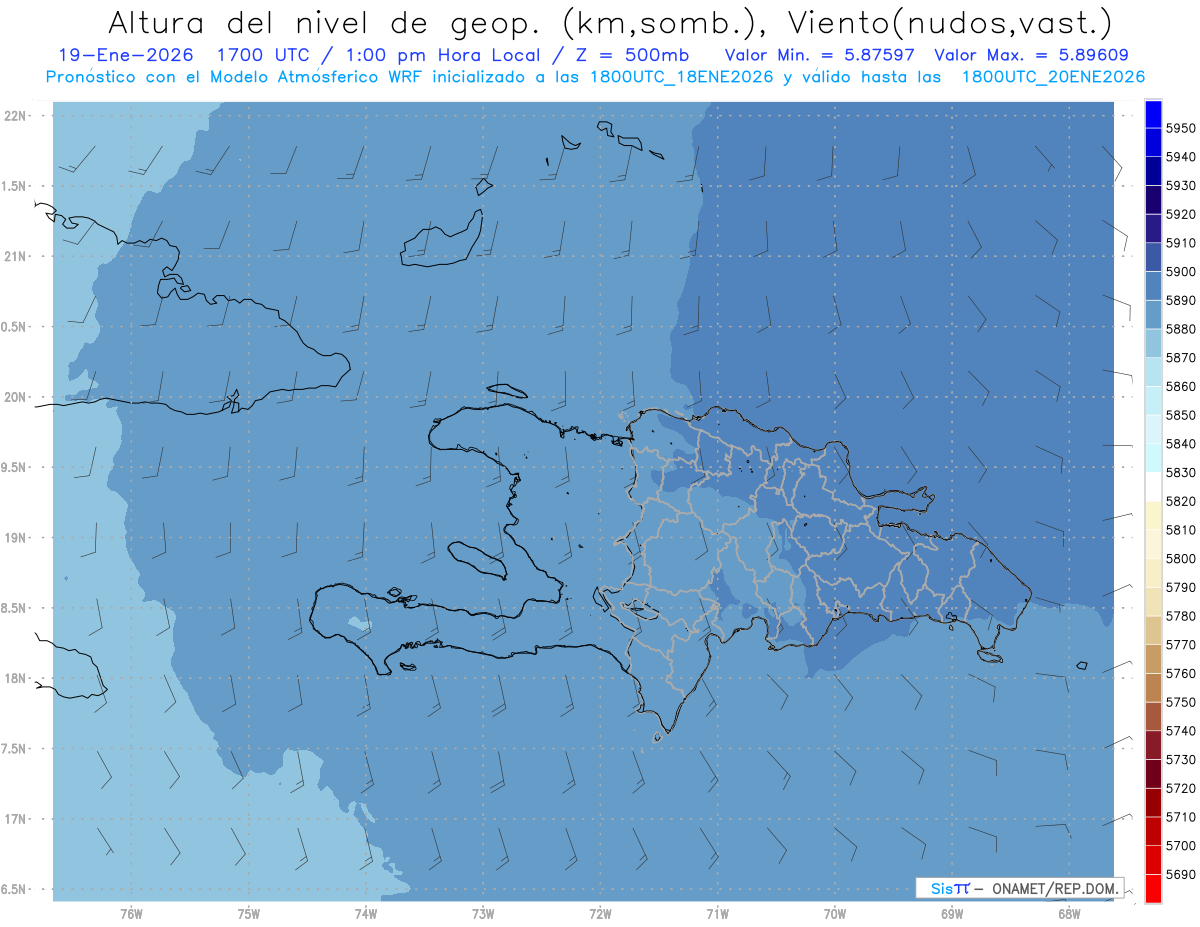Click the '5690' legend value
This screenshot has width=1200, height=927.
pyautogui.click(x=1181, y=874)
